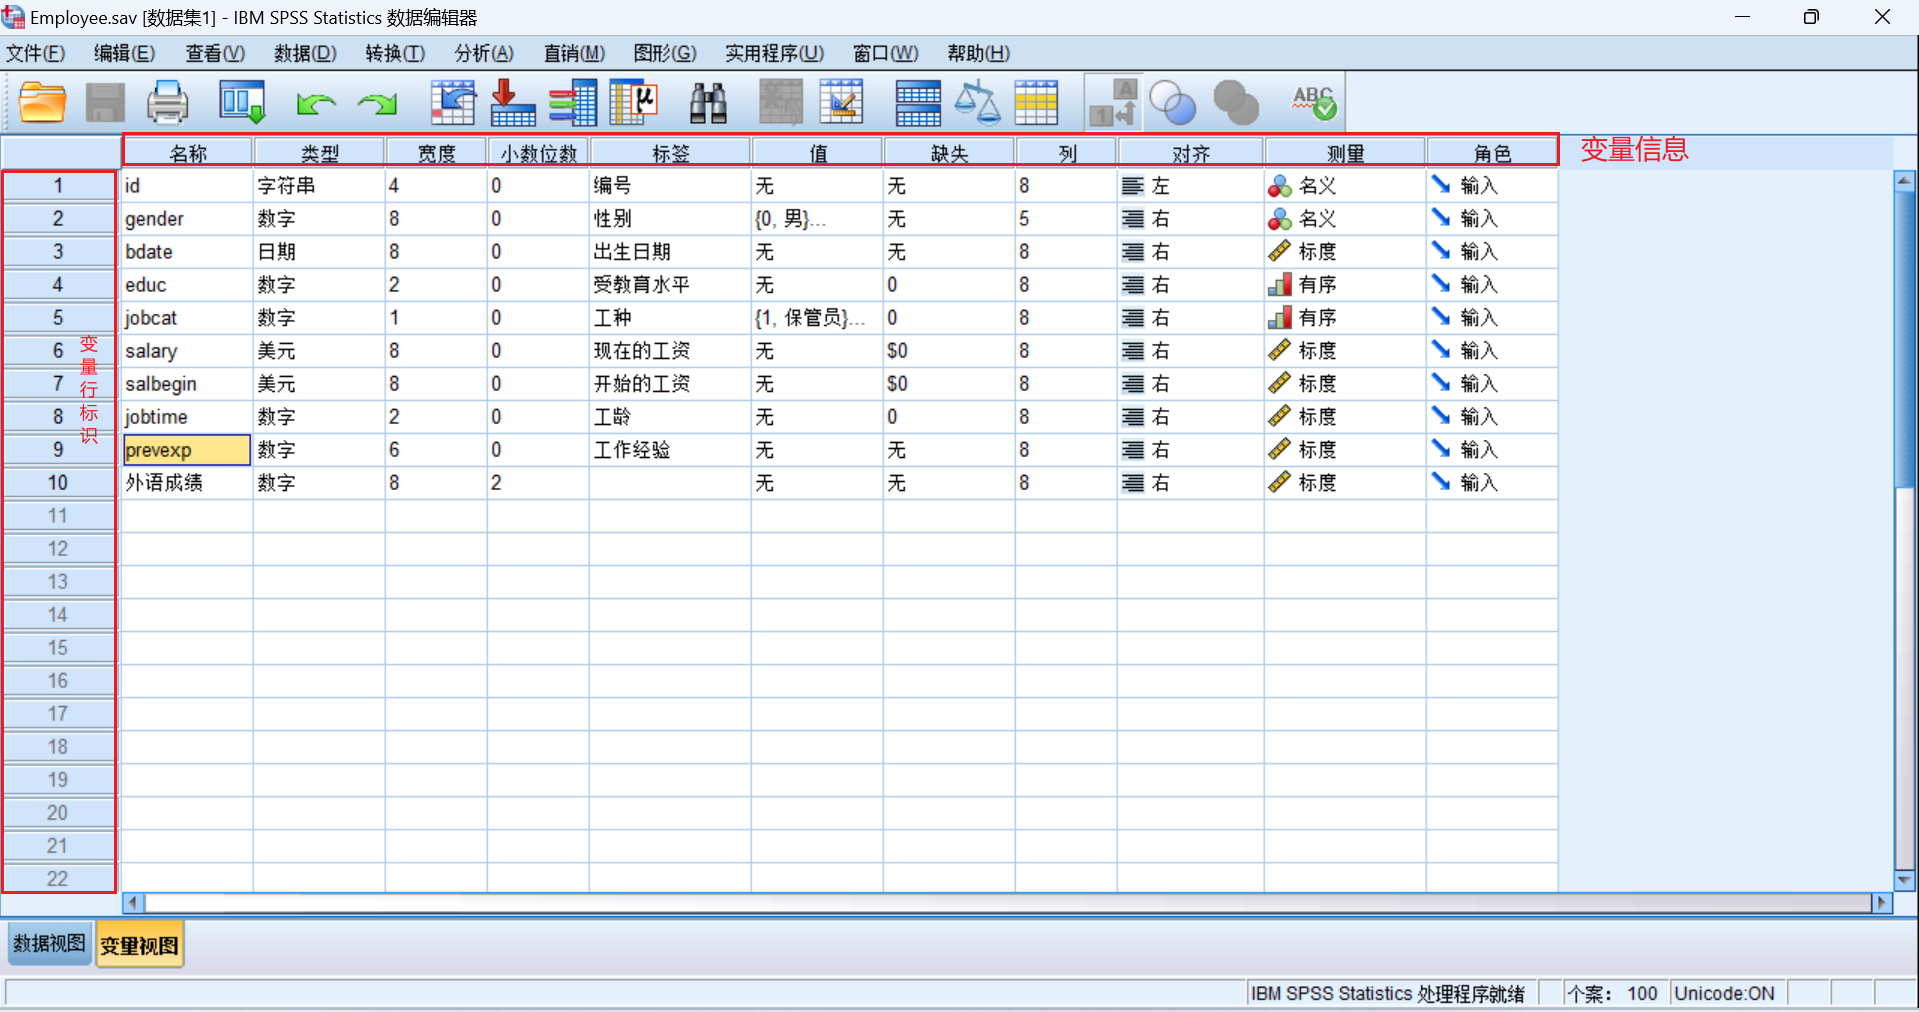This screenshot has width=1919, height=1012.
Task: Select the prevexp name cell
Action: coord(187,450)
